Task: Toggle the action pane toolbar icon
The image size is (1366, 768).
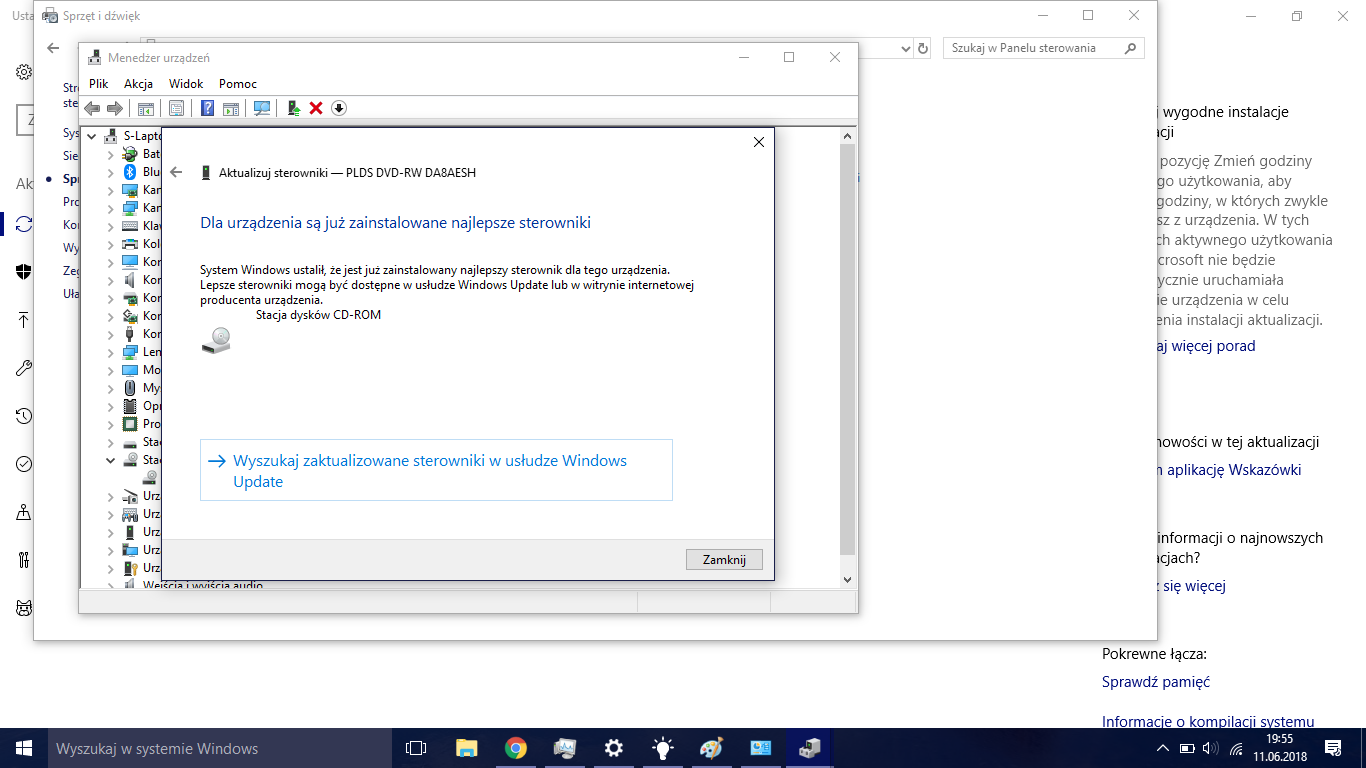Action: [231, 108]
